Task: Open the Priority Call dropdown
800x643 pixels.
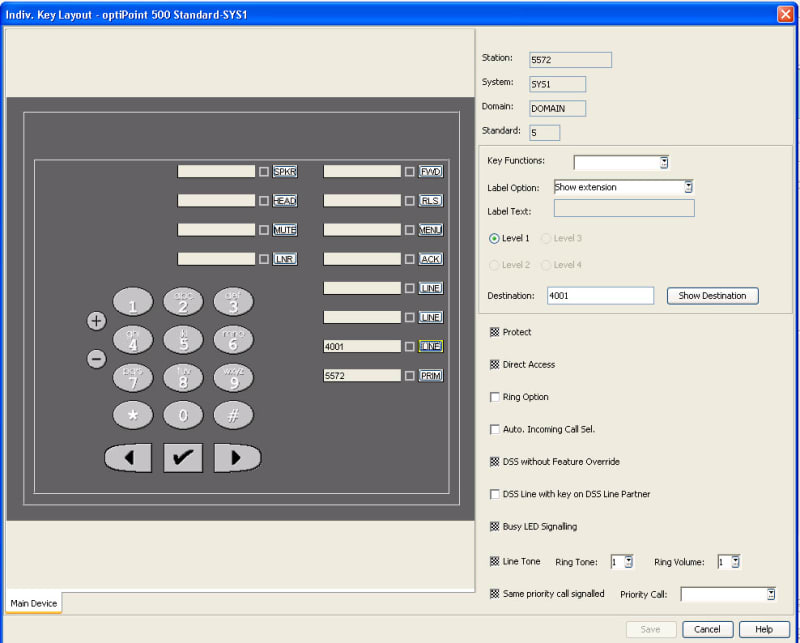Action: coord(771,594)
